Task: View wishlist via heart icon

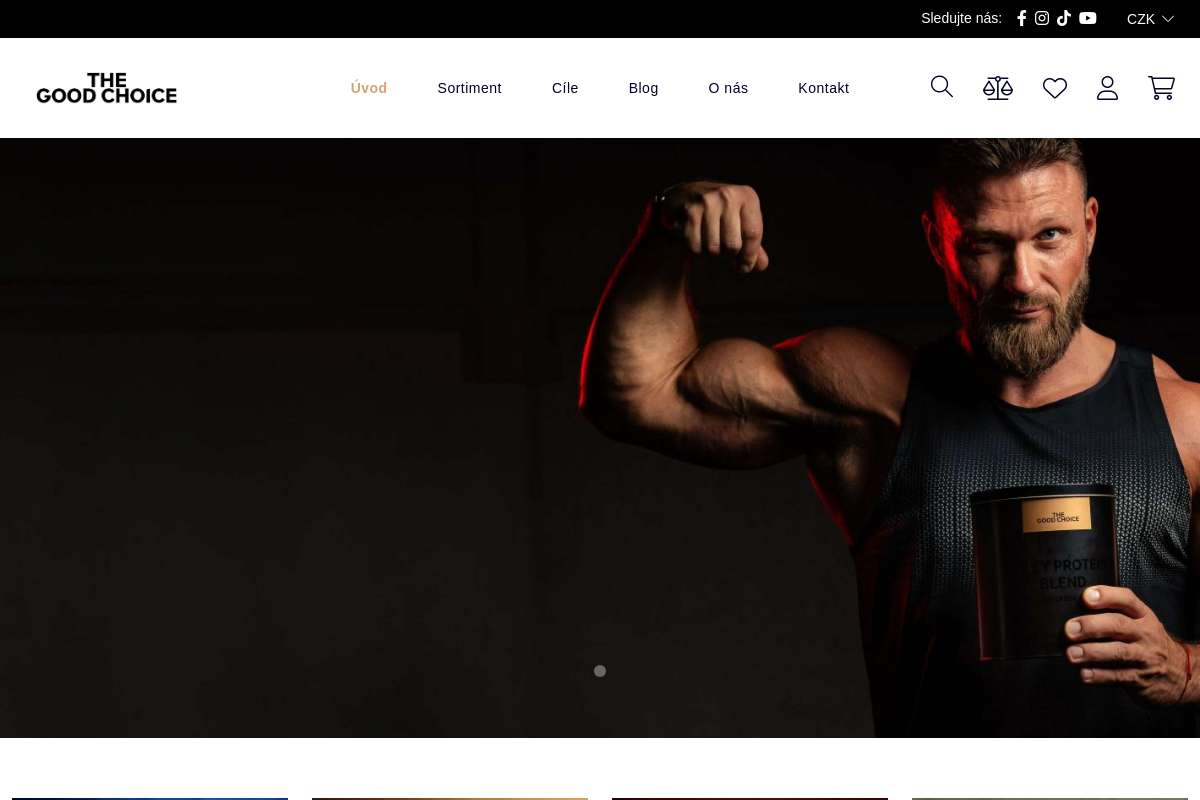Action: point(1055,88)
